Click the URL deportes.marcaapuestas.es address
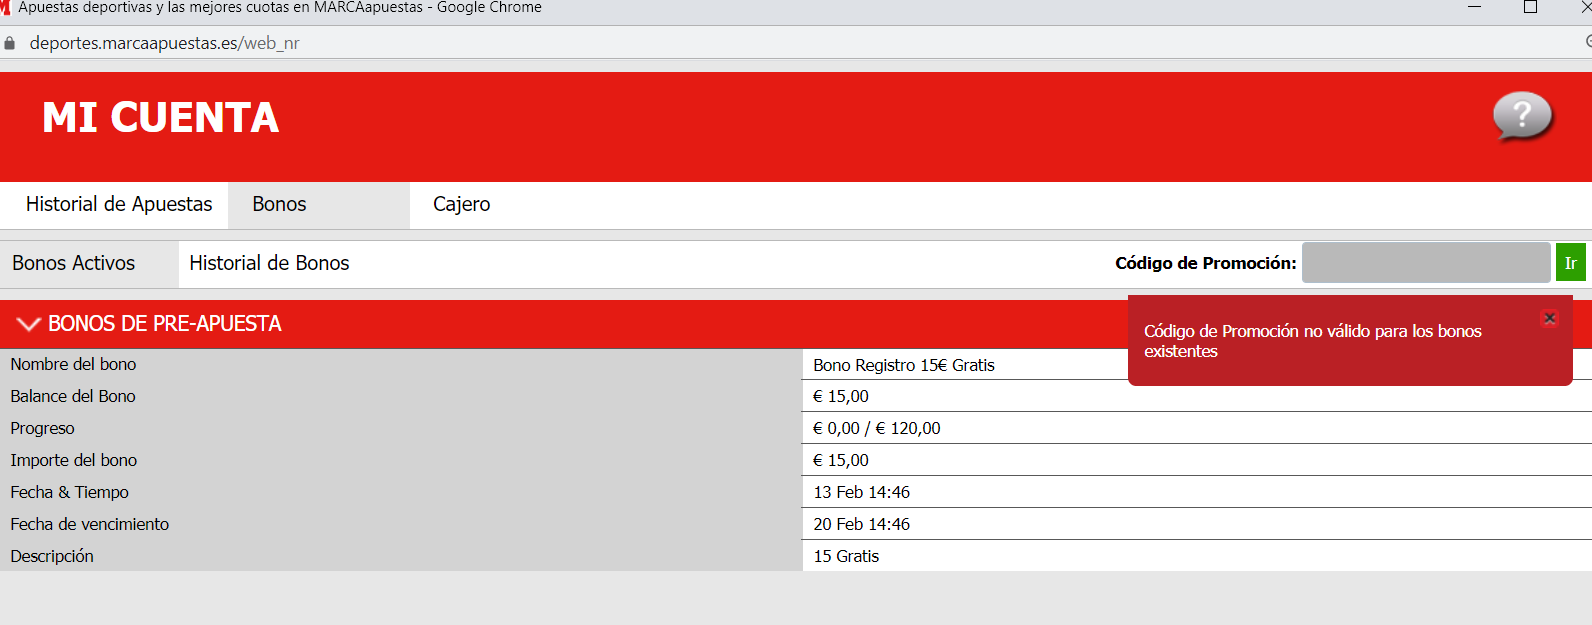The width and height of the screenshot is (1592, 625). click(x=164, y=43)
